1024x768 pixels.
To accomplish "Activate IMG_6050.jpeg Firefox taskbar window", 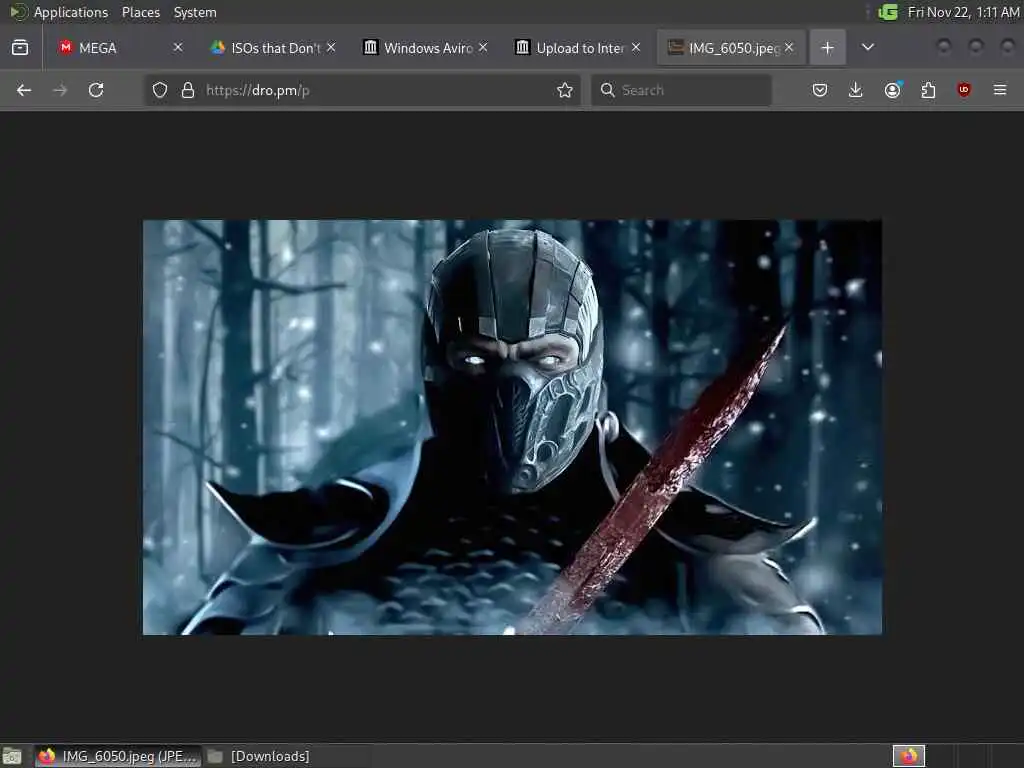I will tap(118, 756).
